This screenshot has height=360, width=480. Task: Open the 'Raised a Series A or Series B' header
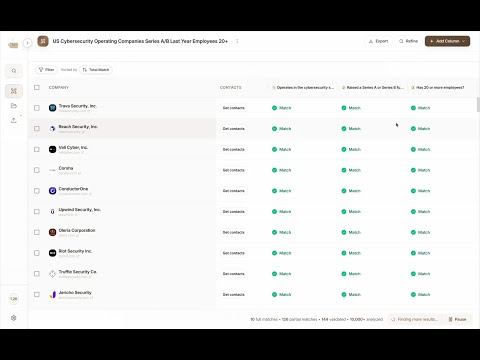tap(373, 87)
